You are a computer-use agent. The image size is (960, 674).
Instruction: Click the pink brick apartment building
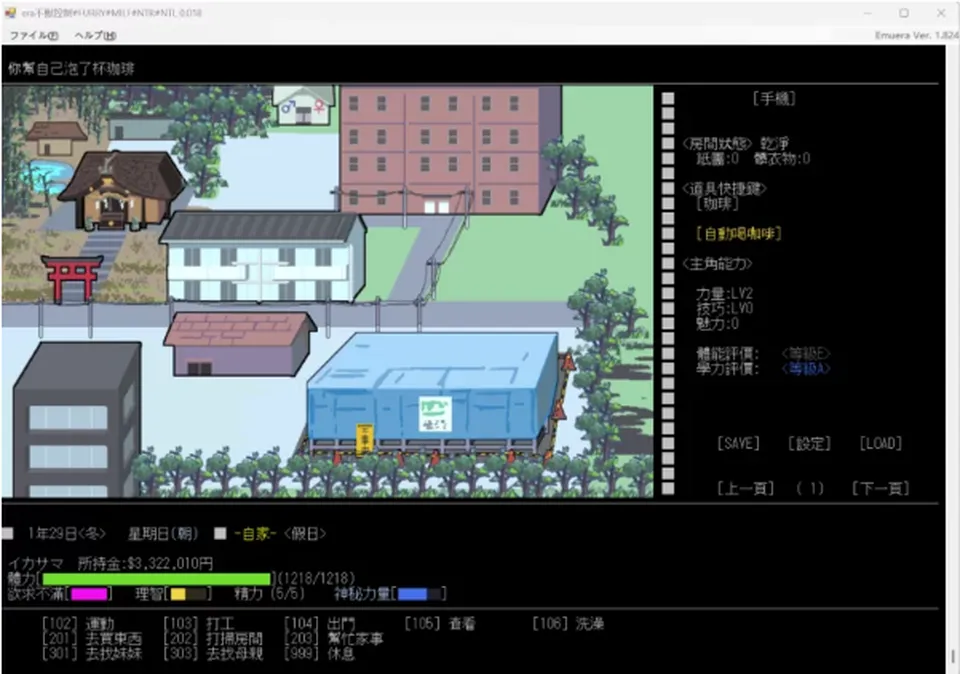(449, 149)
